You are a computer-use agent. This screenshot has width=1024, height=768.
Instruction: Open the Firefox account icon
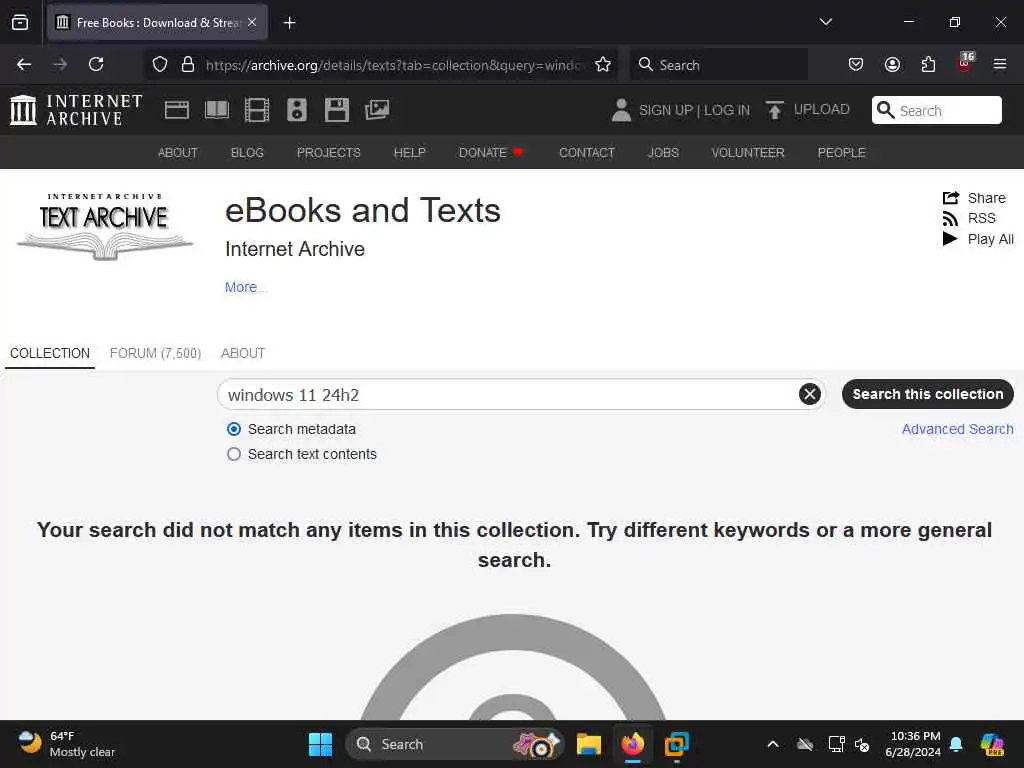point(892,64)
